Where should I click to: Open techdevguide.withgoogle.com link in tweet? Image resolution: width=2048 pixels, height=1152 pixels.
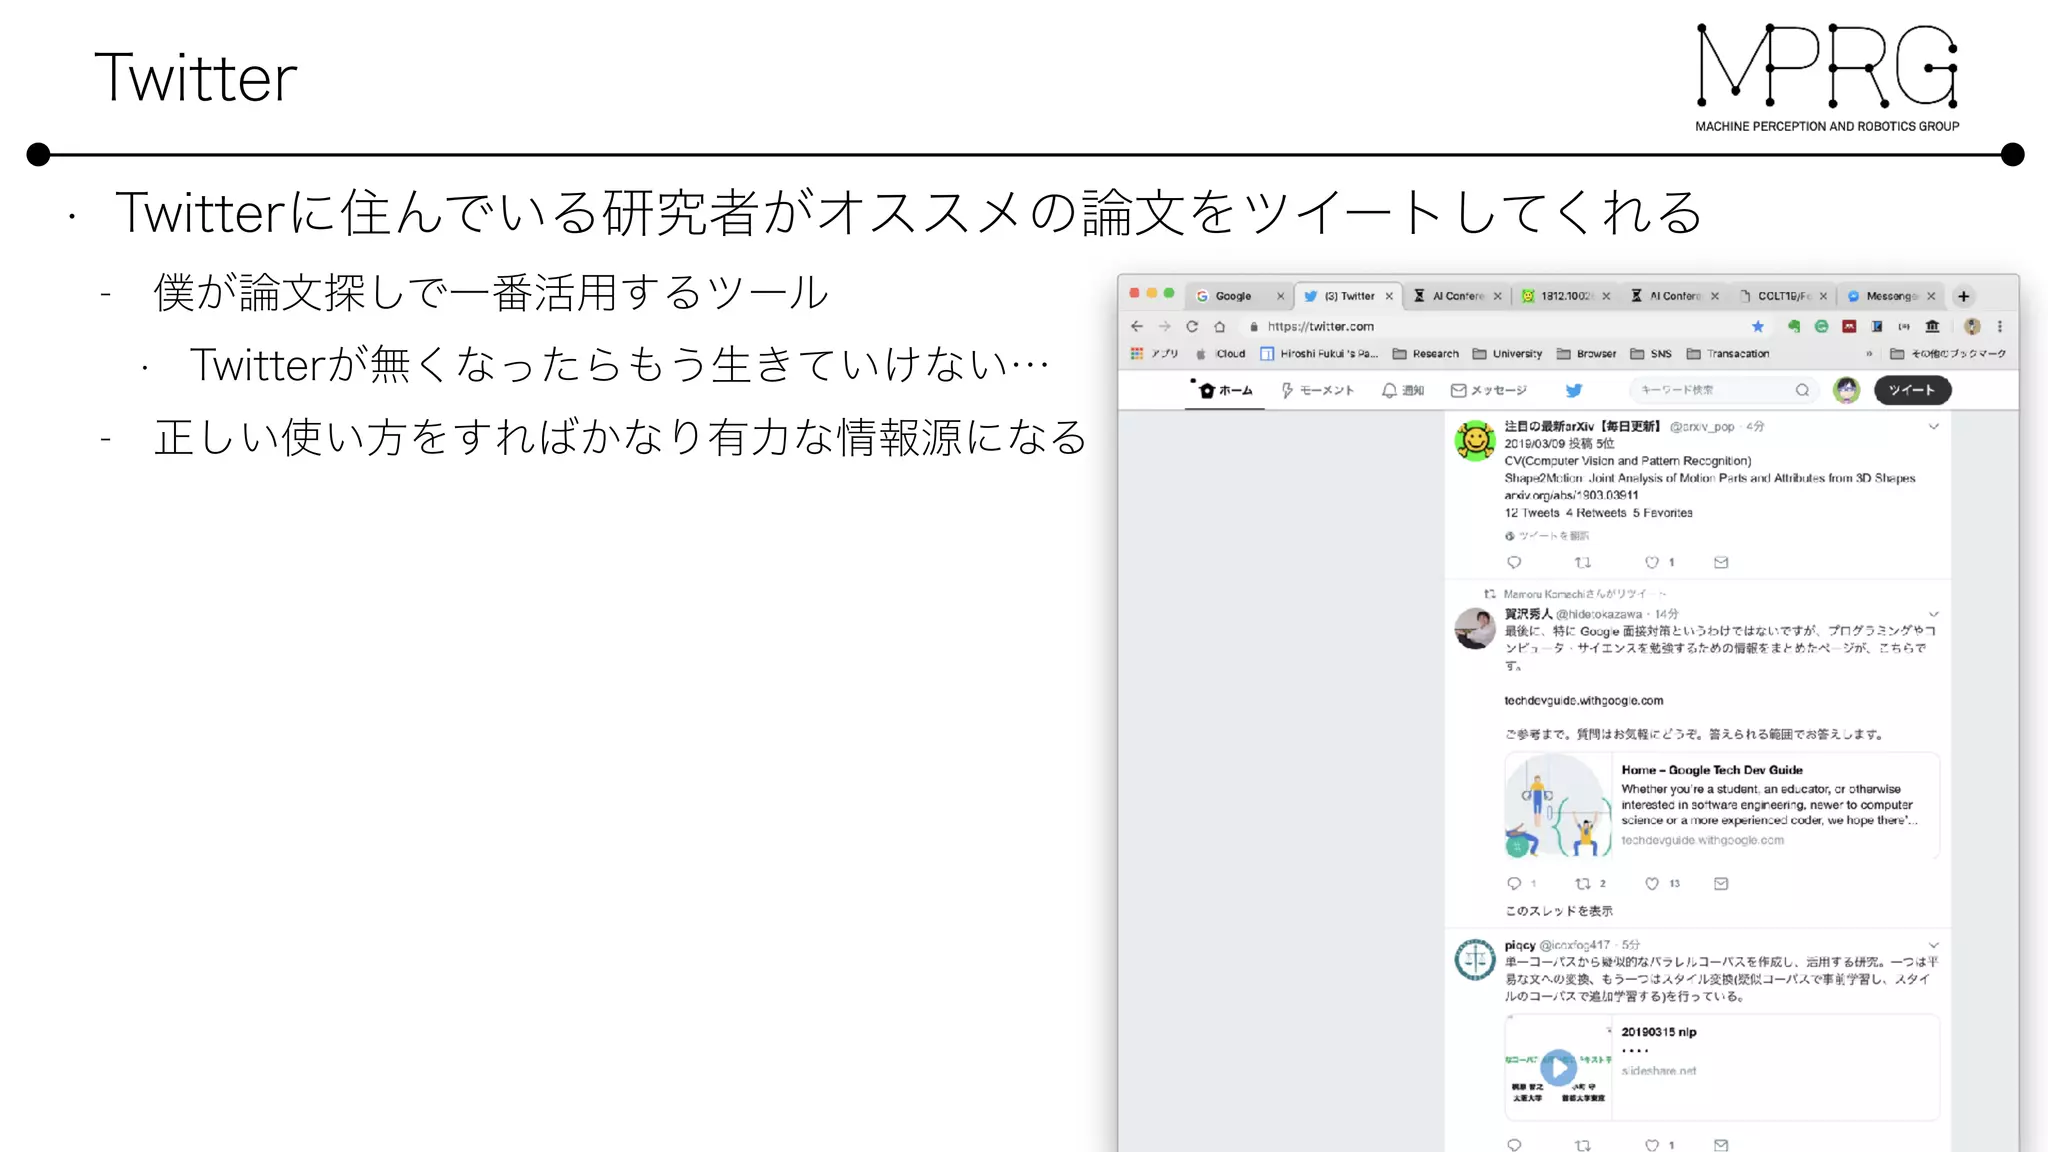click(x=1583, y=701)
